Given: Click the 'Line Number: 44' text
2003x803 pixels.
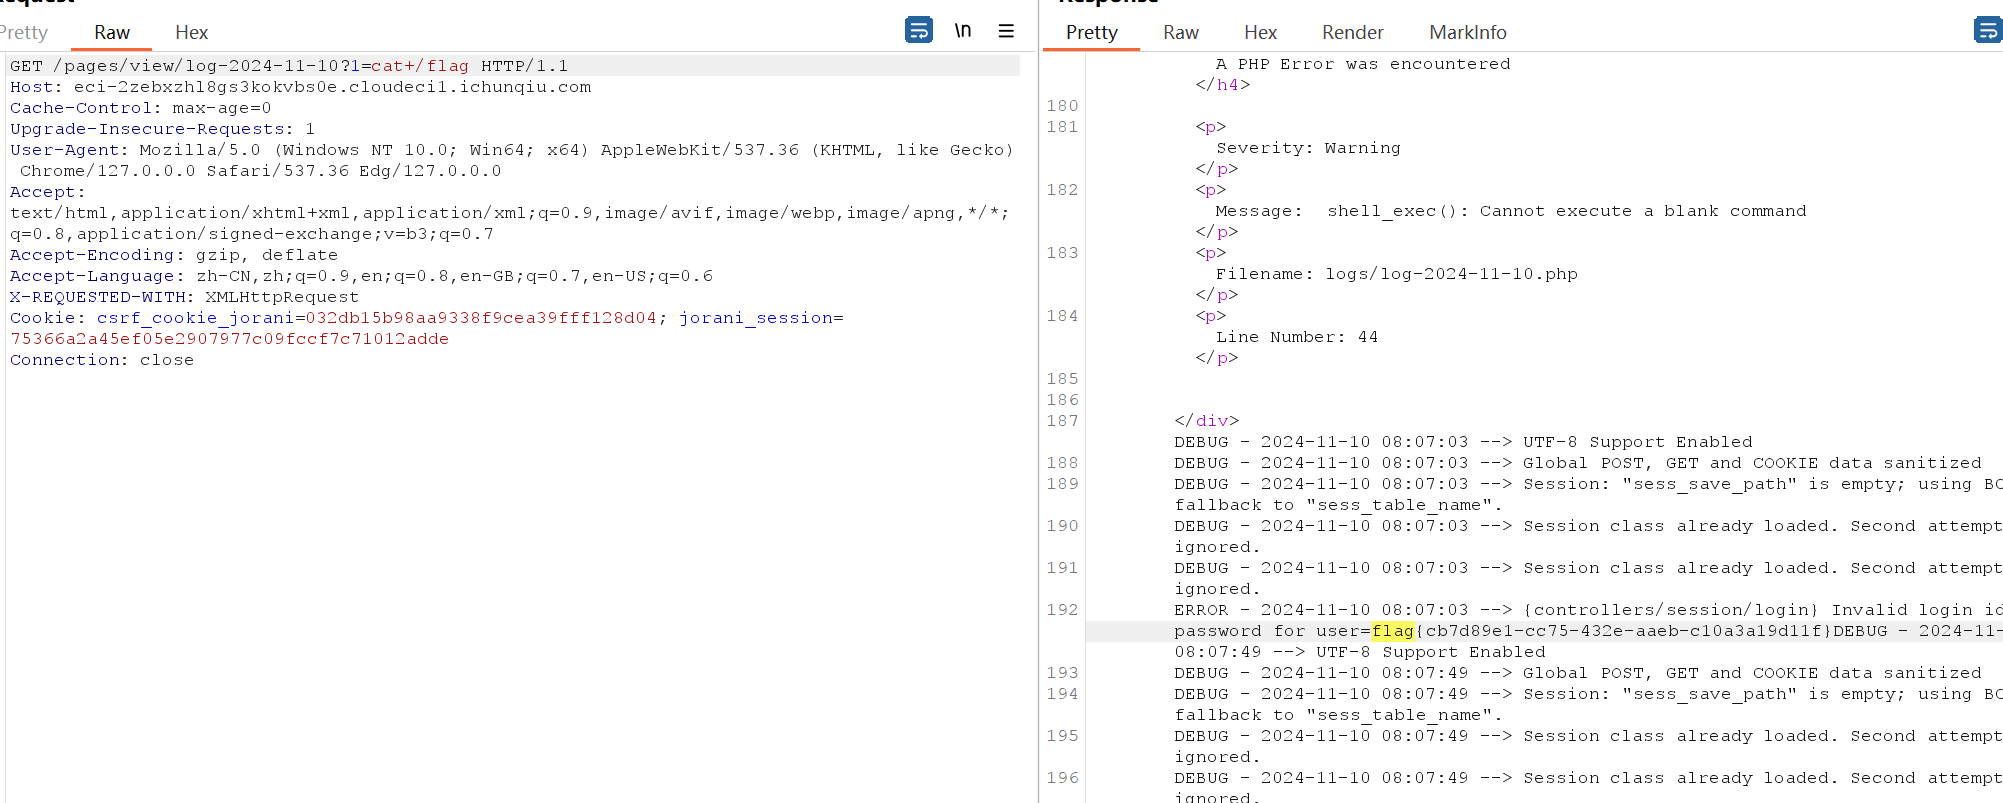Looking at the screenshot, I should tap(1297, 337).
